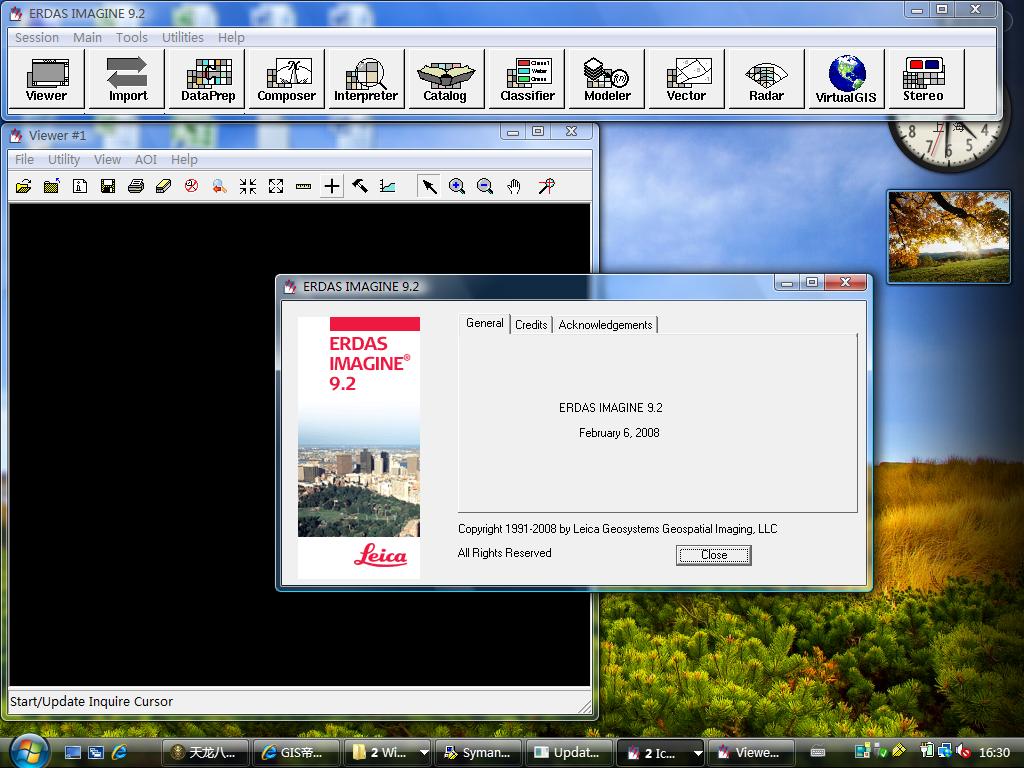Click the taskbar clock showing 16:30
Viewport: 1024px width, 768px height.
pyautogui.click(x=994, y=752)
